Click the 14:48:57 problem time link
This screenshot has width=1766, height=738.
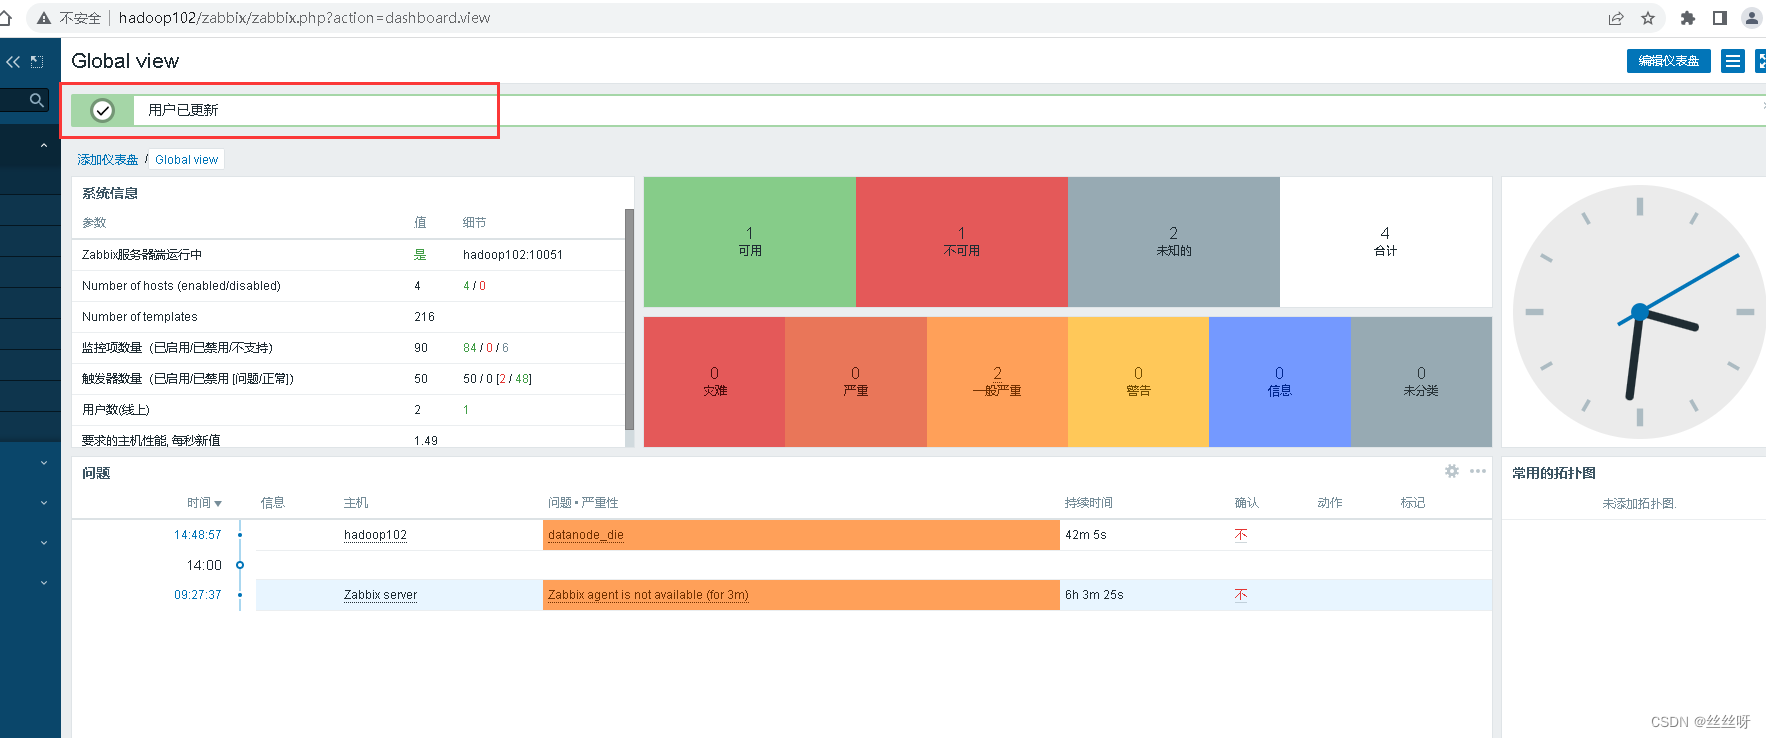pos(197,535)
